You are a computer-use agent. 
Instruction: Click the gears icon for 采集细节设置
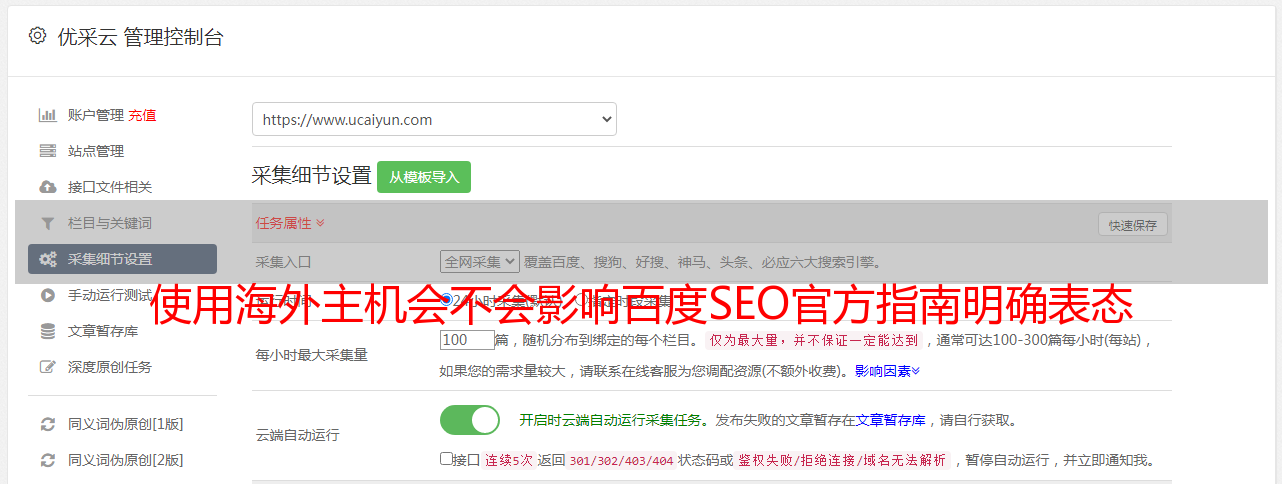[x=47, y=259]
